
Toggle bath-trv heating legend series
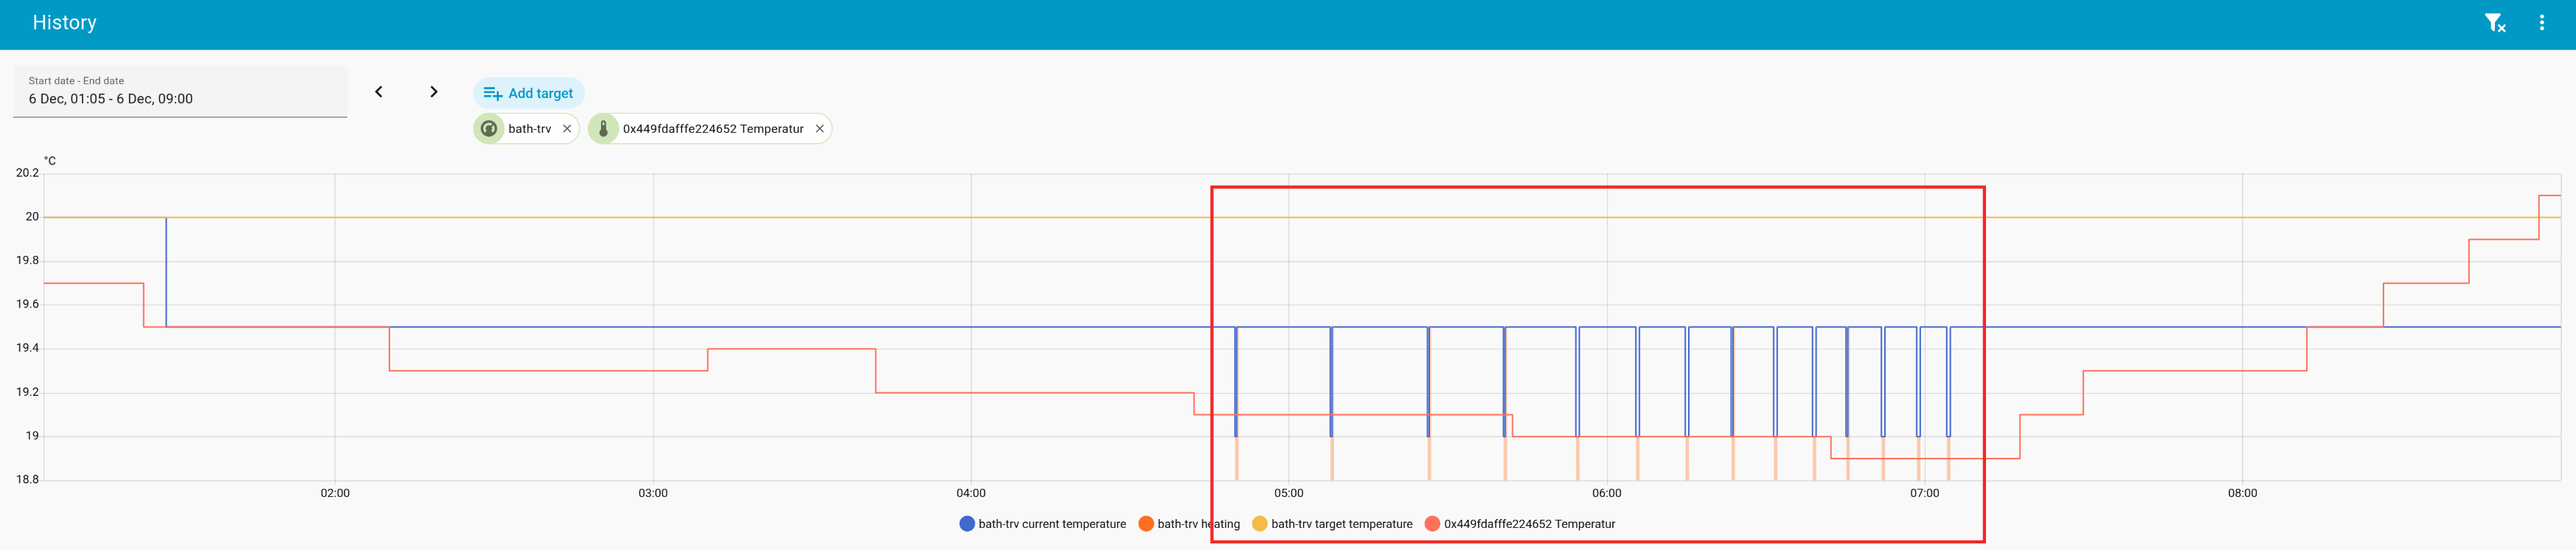coord(1197,524)
